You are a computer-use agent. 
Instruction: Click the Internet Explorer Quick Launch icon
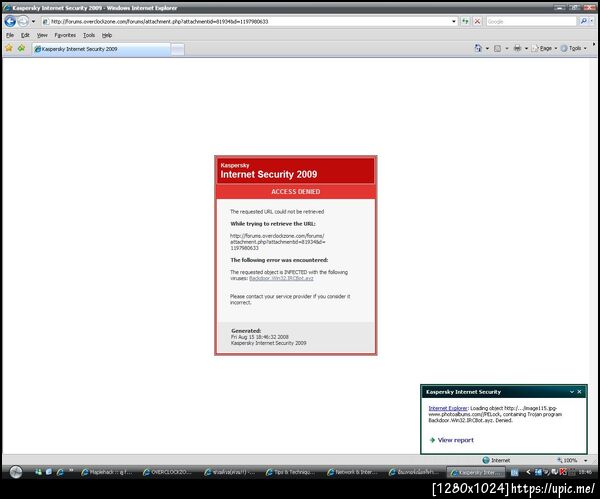[60, 472]
